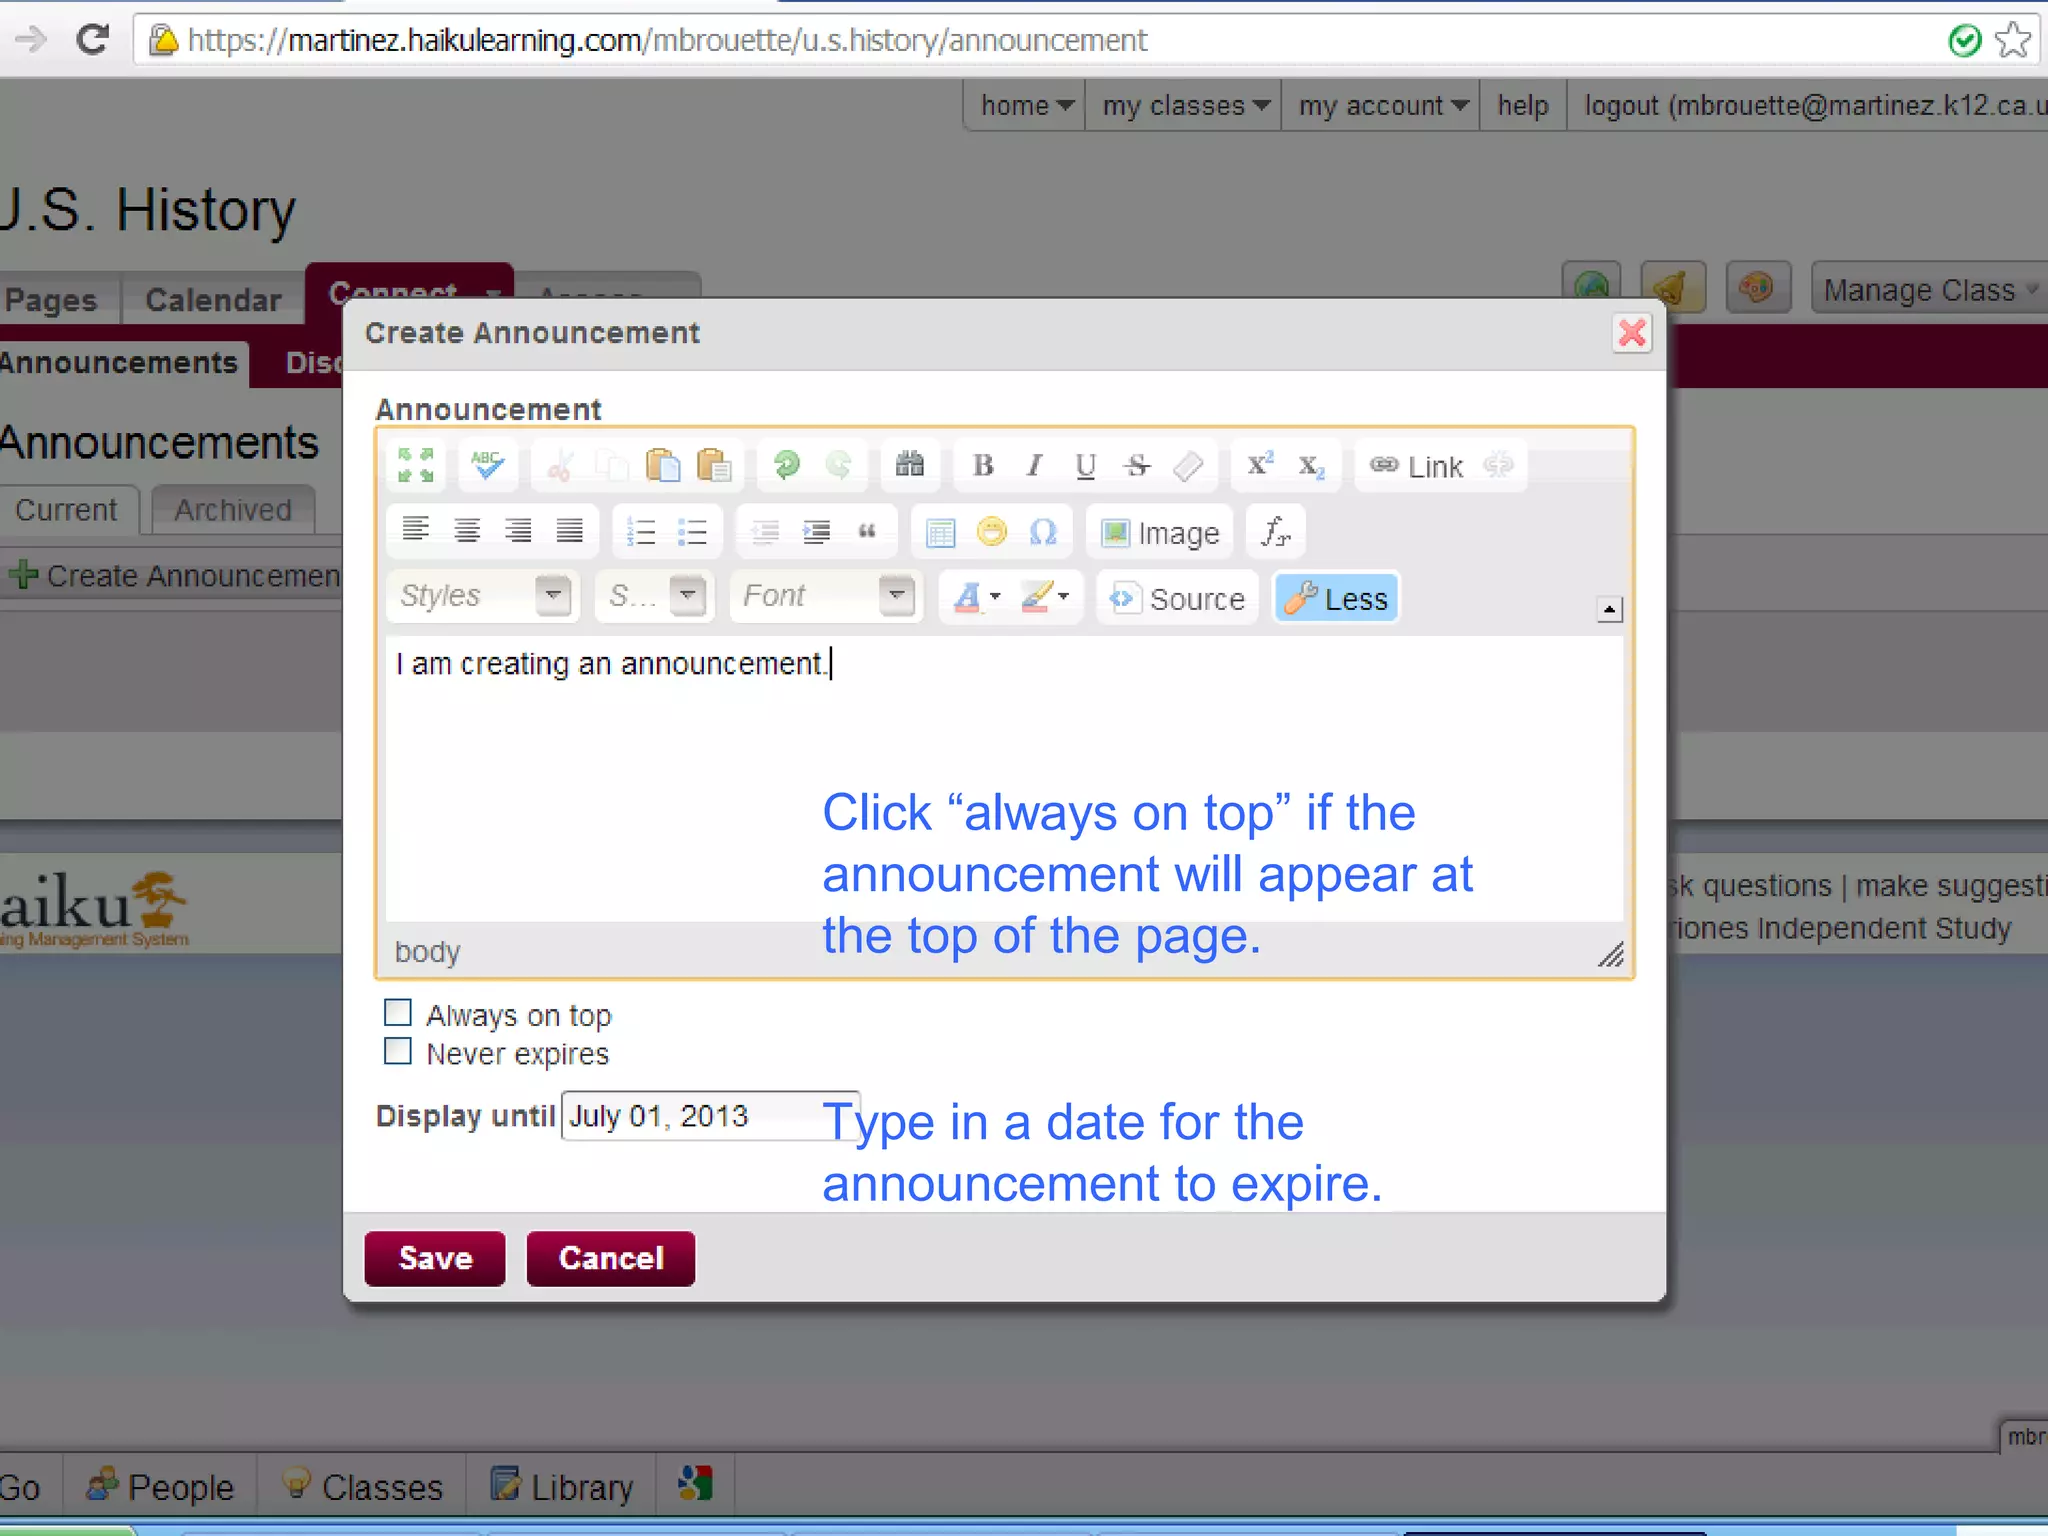Click the Find binoculars icon

tap(909, 465)
